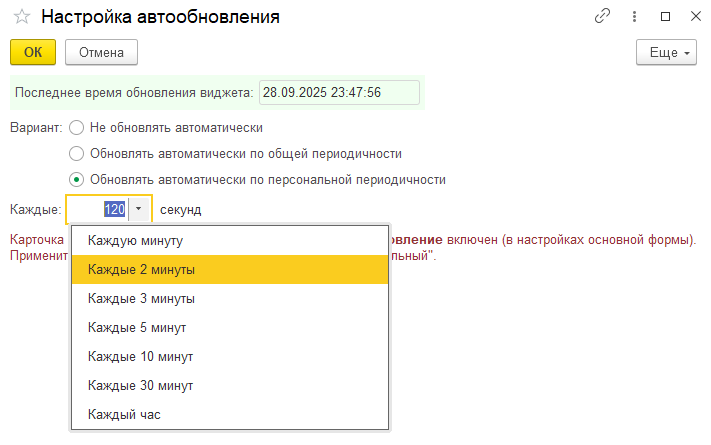Select "Не обновлять автоматически" option

[77, 128]
